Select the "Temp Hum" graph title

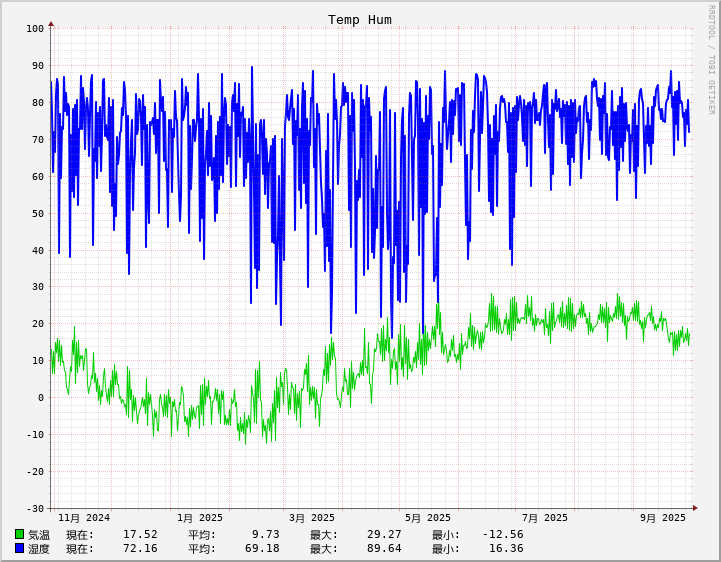tap(360, 20)
